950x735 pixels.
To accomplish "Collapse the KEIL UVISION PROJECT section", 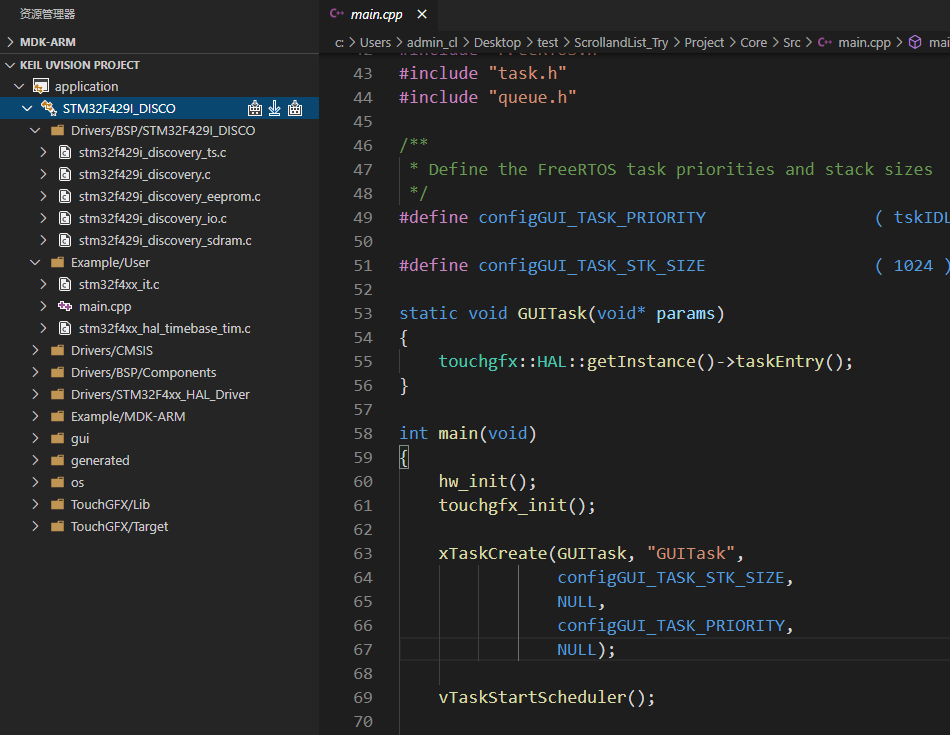I will click(x=10, y=65).
